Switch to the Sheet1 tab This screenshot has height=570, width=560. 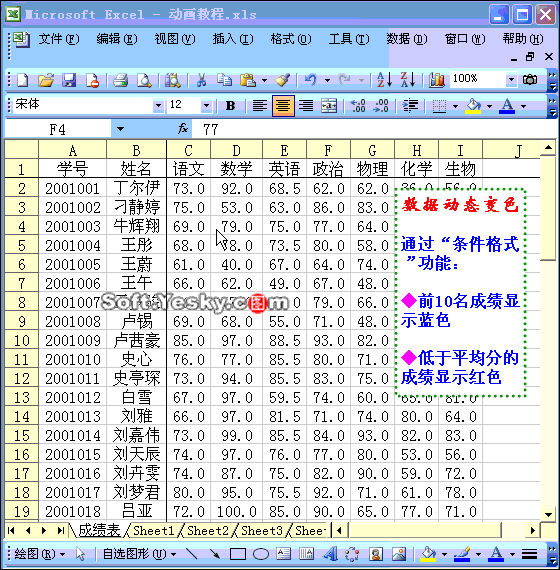(153, 530)
